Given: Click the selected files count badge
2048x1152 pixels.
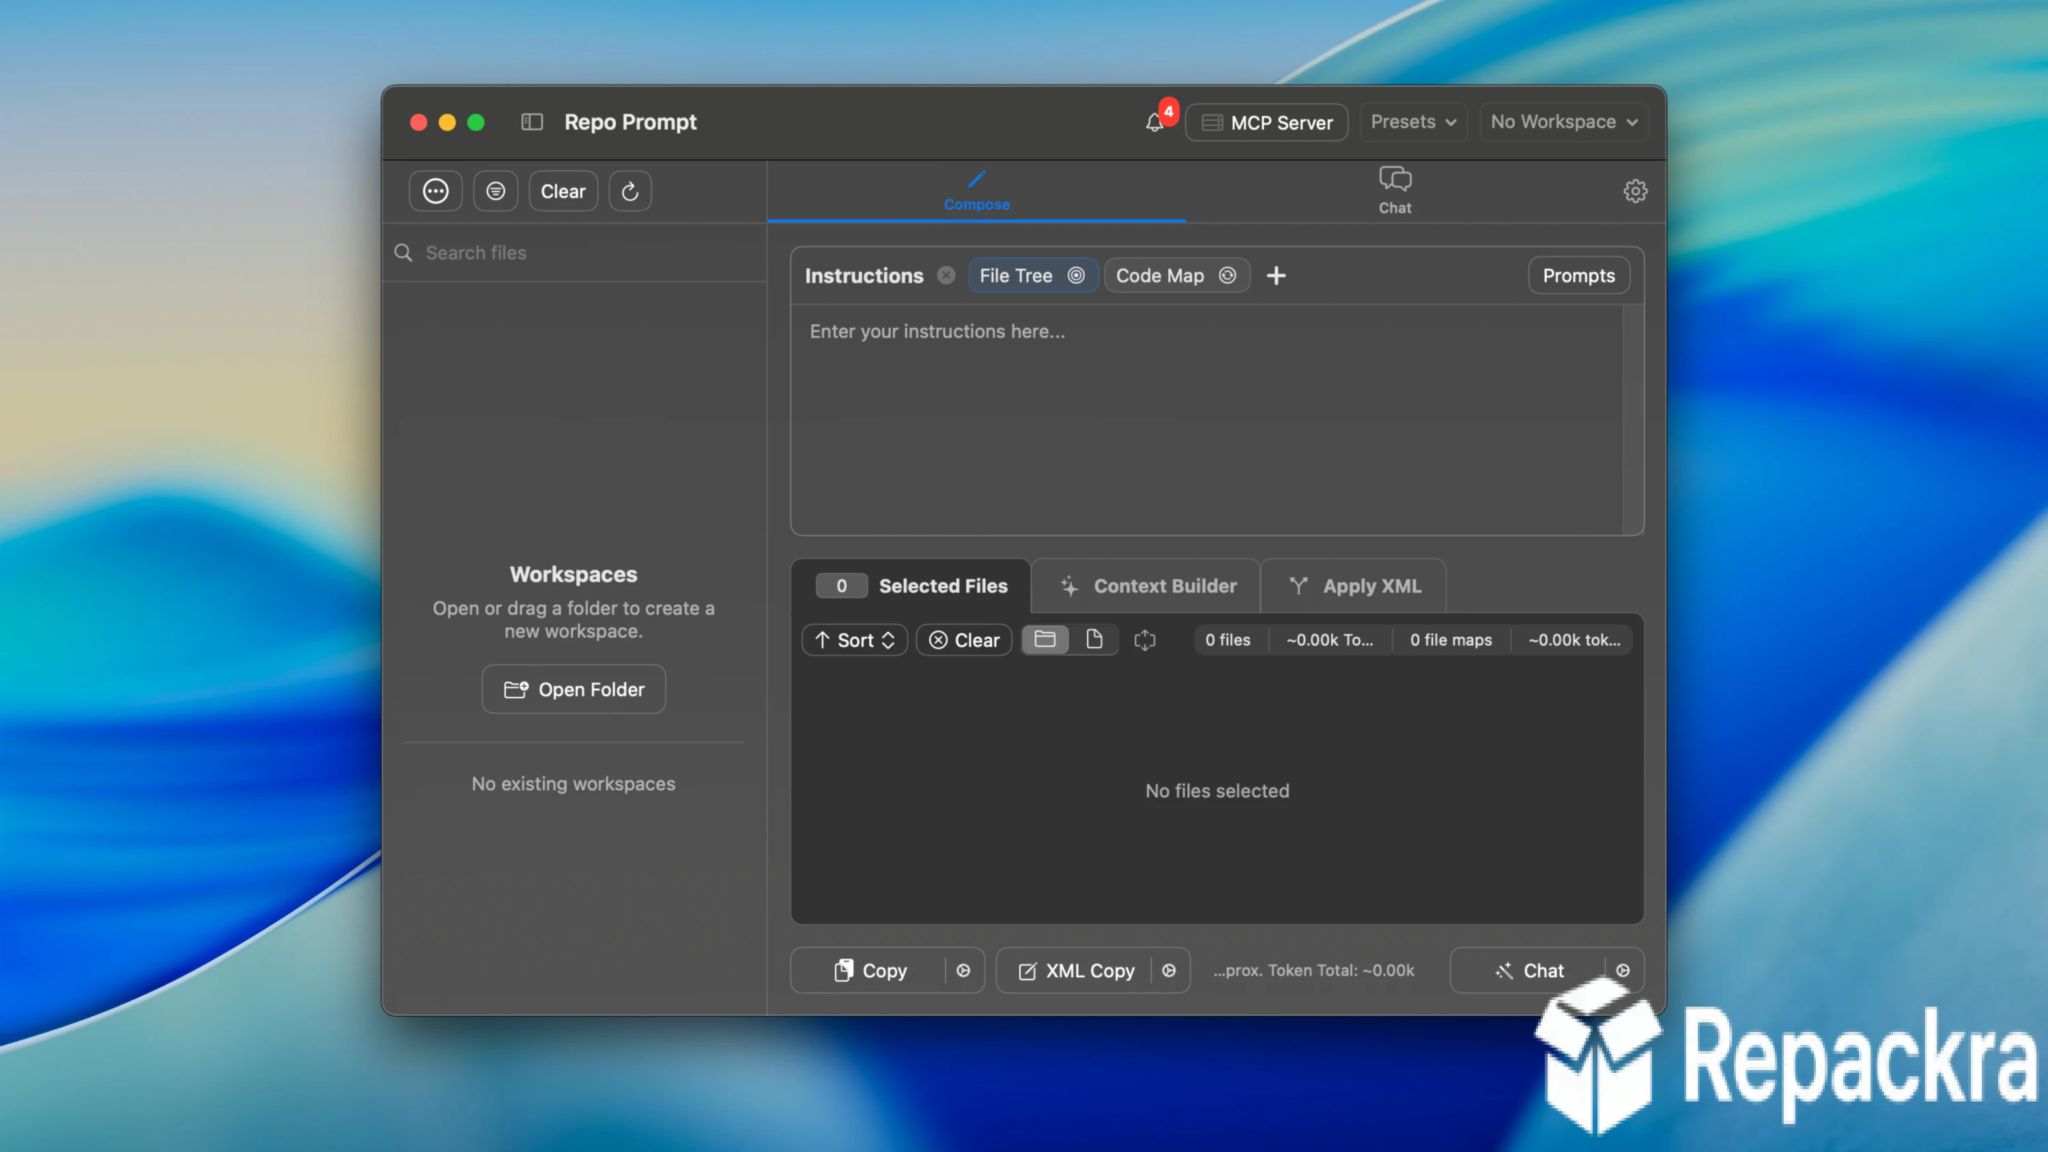Looking at the screenshot, I should 841,586.
